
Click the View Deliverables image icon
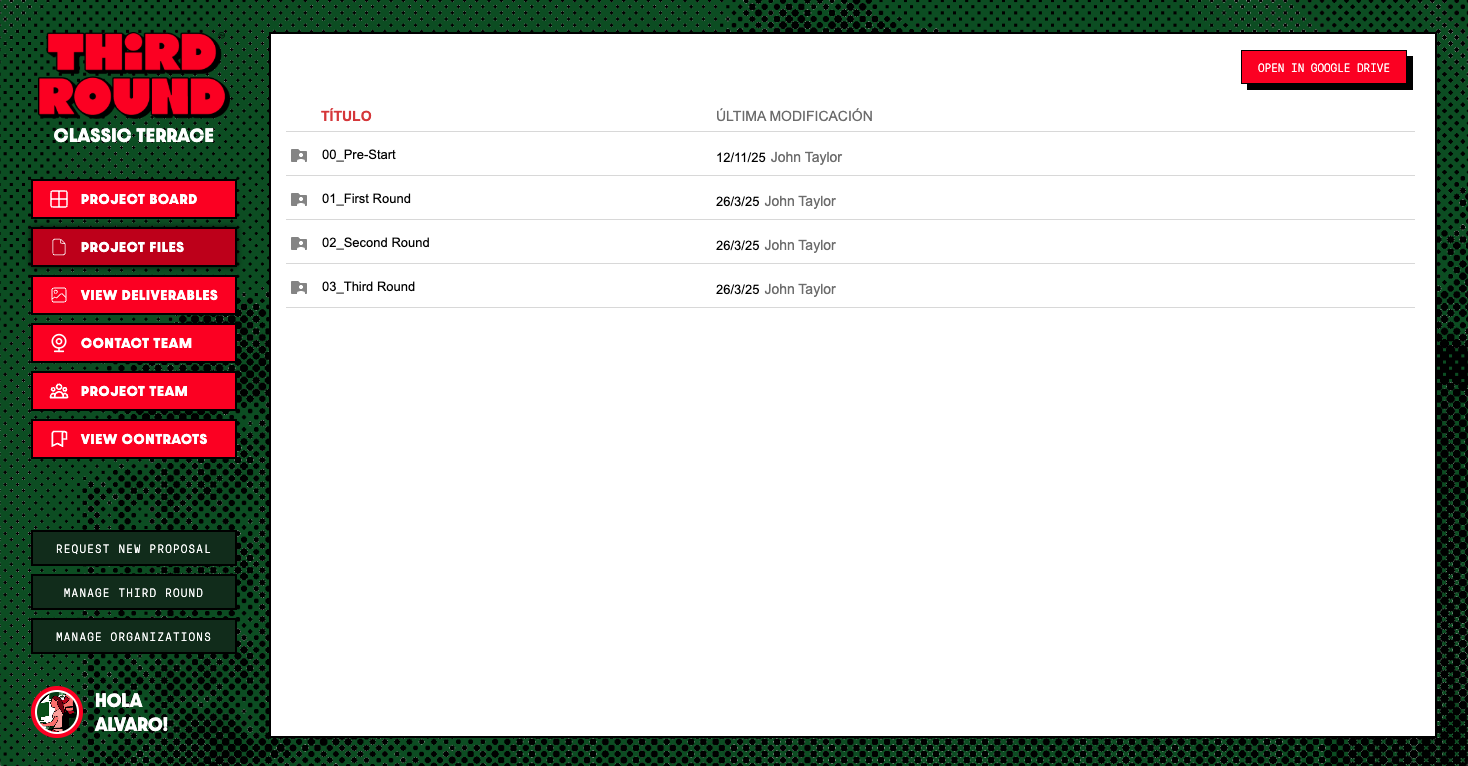59,295
